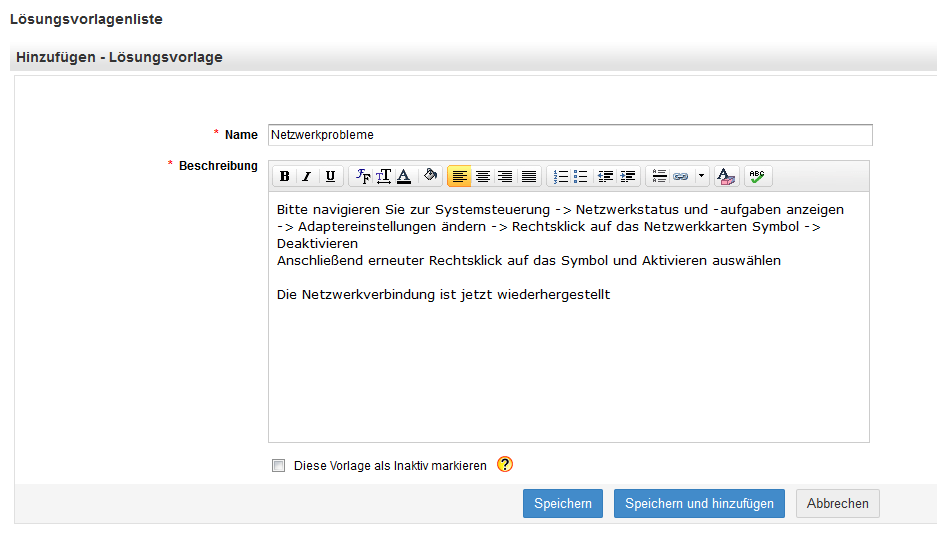The image size is (937, 545).
Task: Click 'Die Netzwerkverbindung ist jetzt wiederhergestellt' line
Action: [x=443, y=295]
